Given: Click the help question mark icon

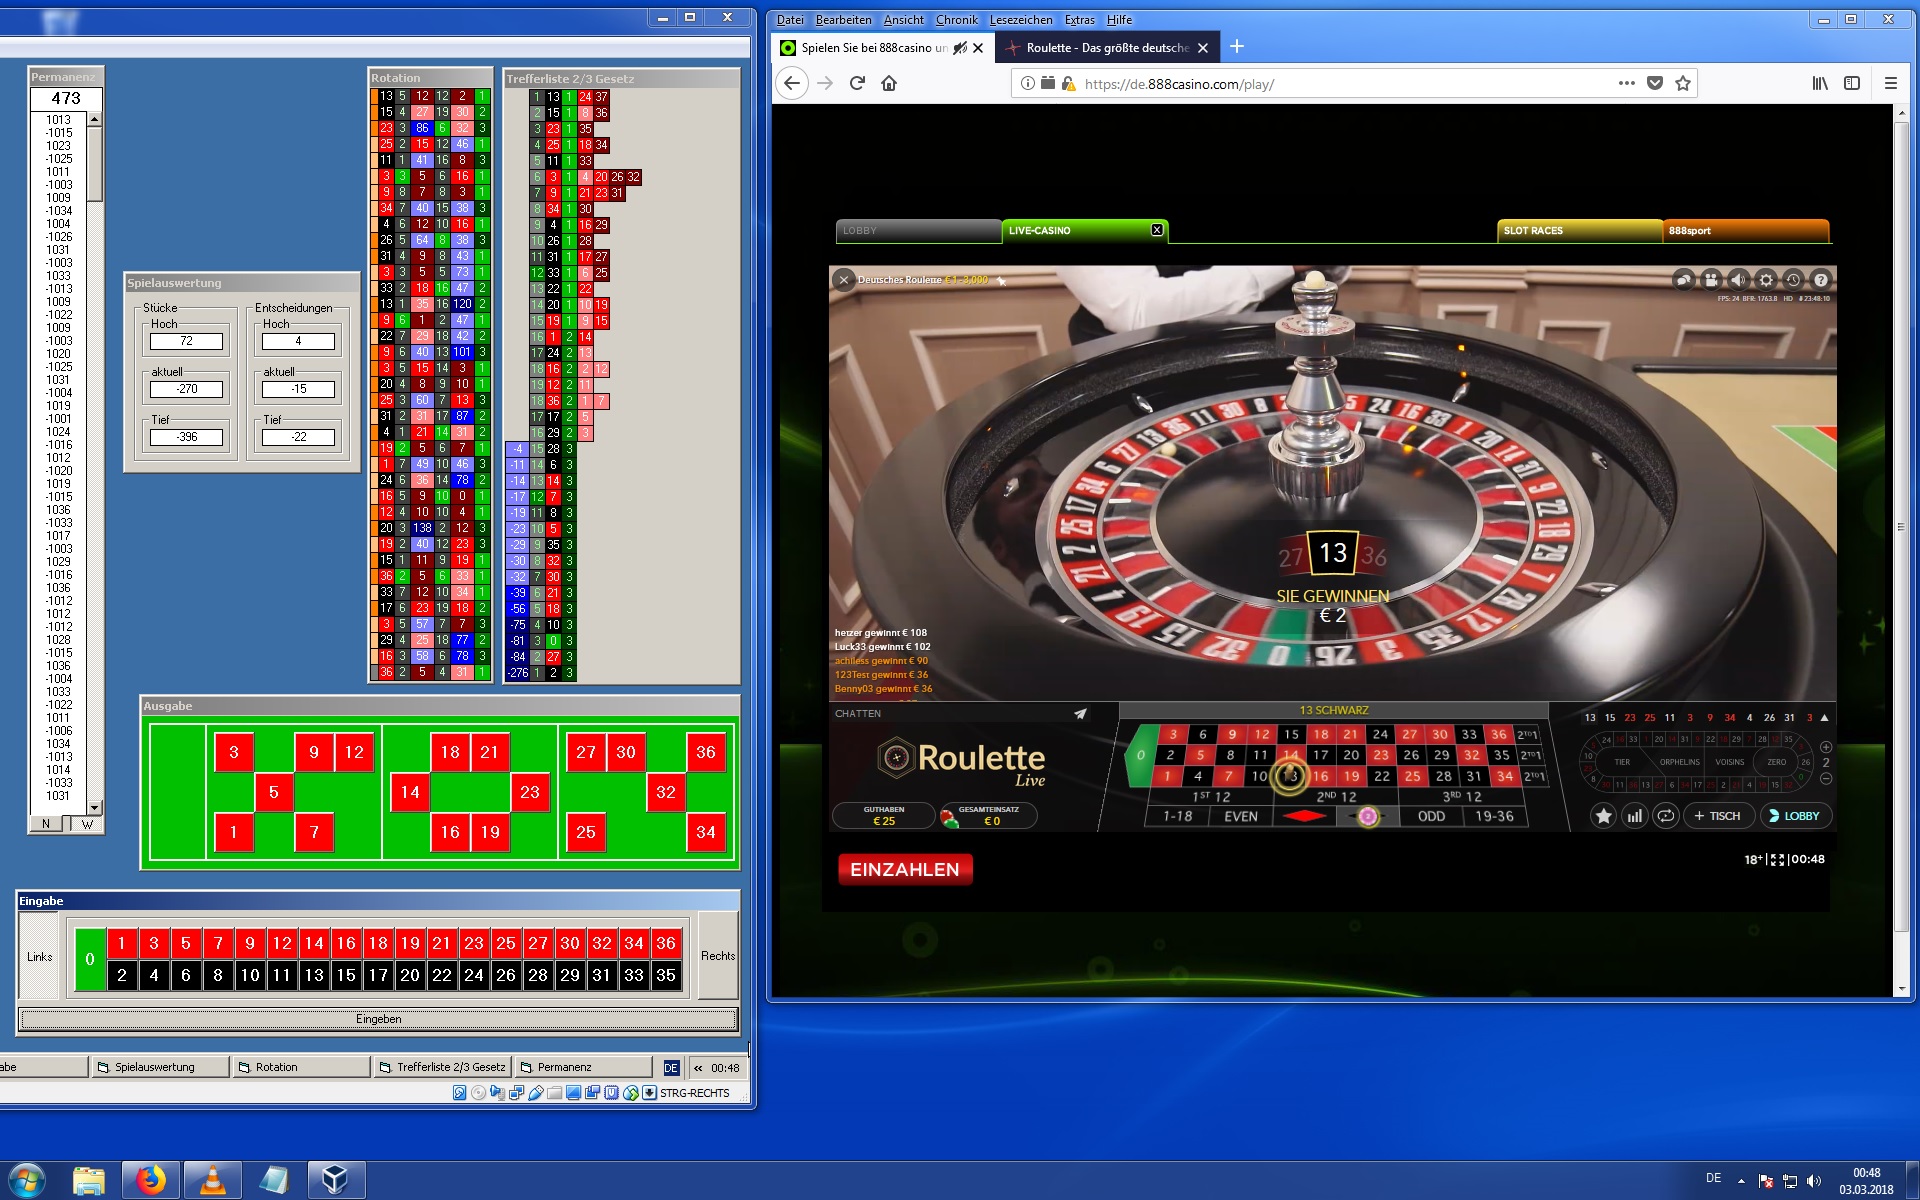Looking at the screenshot, I should pyautogui.click(x=1821, y=281).
